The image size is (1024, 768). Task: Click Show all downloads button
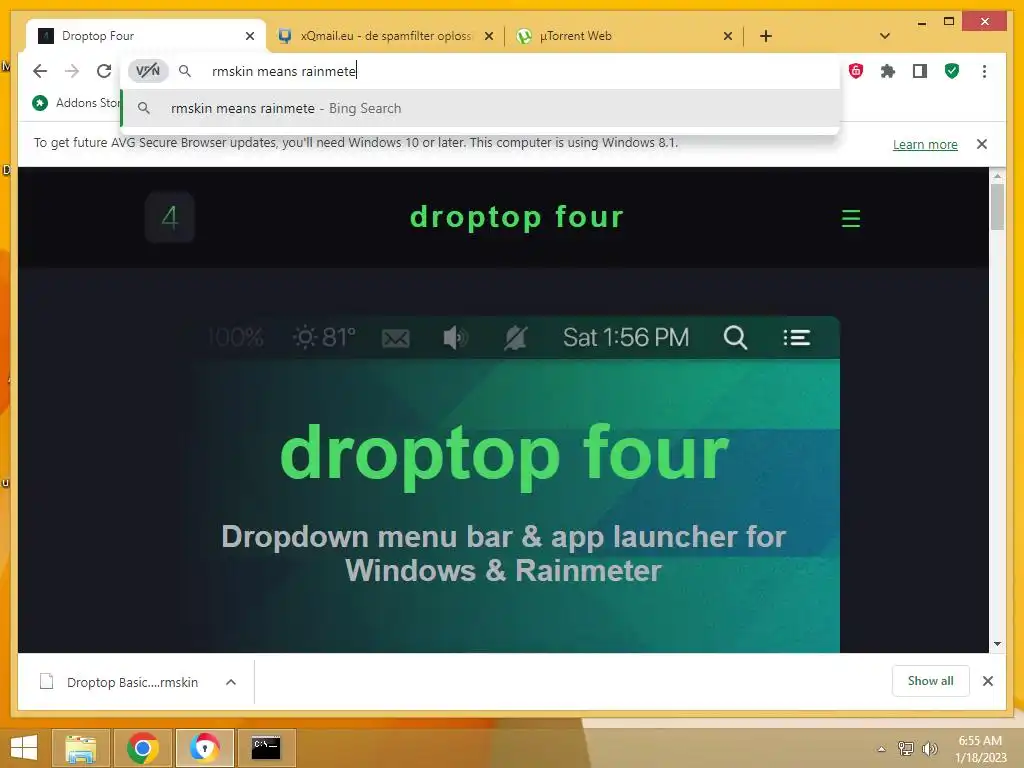click(x=931, y=681)
